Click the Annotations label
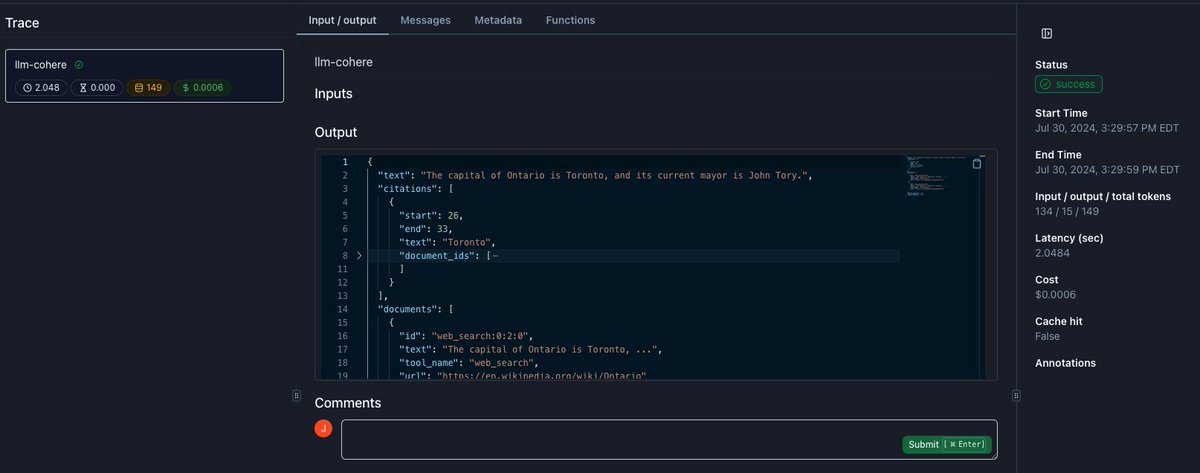Screen dimensions: 1200x473 click(x=1065, y=363)
